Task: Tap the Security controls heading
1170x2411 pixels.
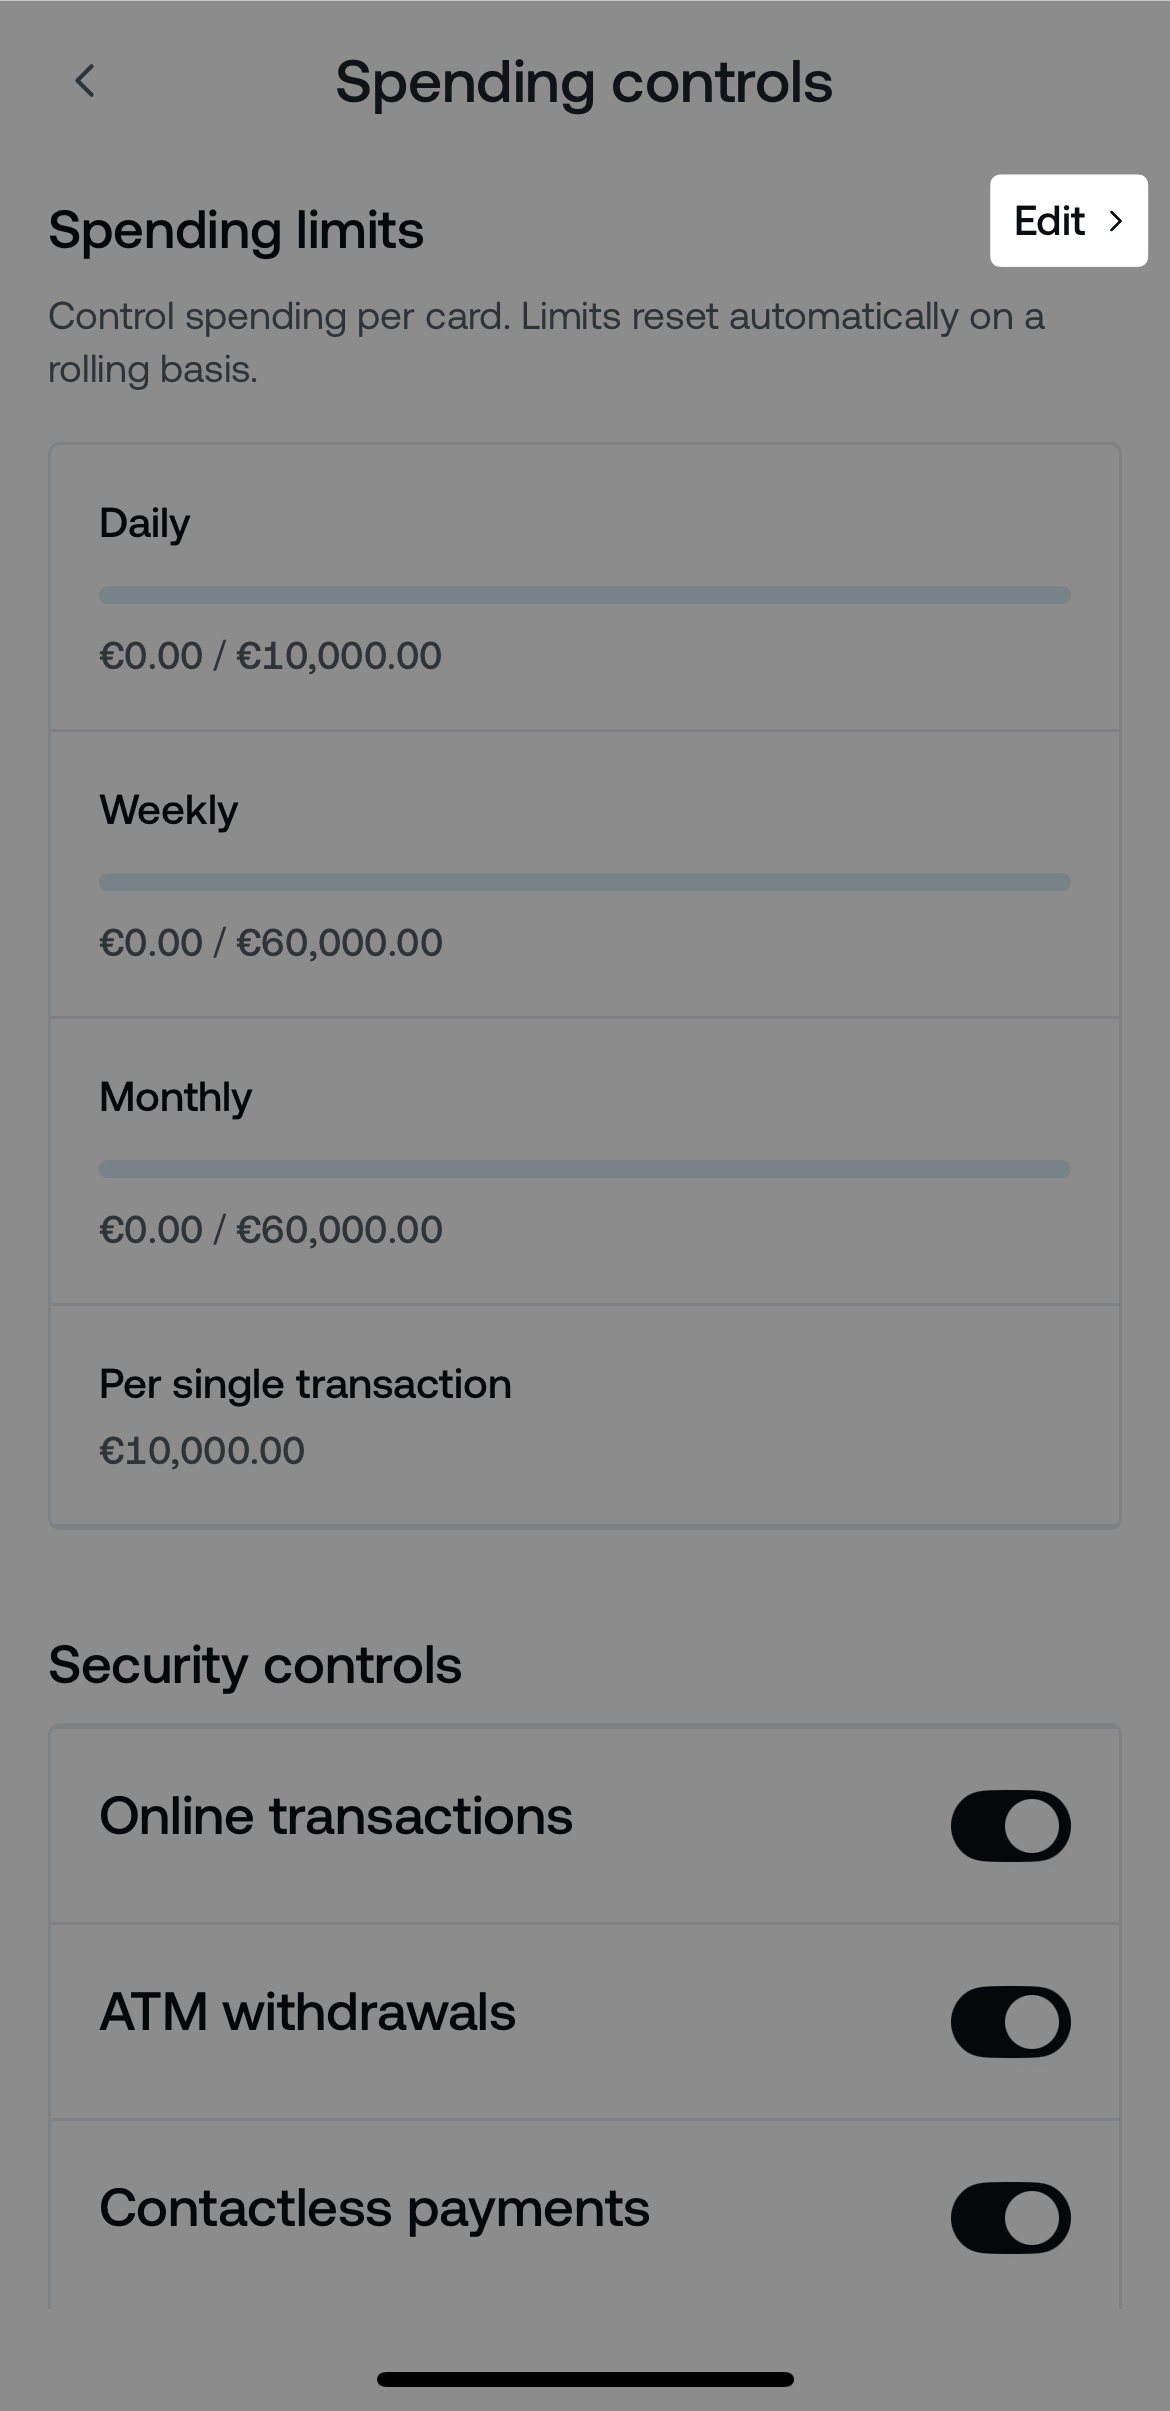Action: [255, 1665]
